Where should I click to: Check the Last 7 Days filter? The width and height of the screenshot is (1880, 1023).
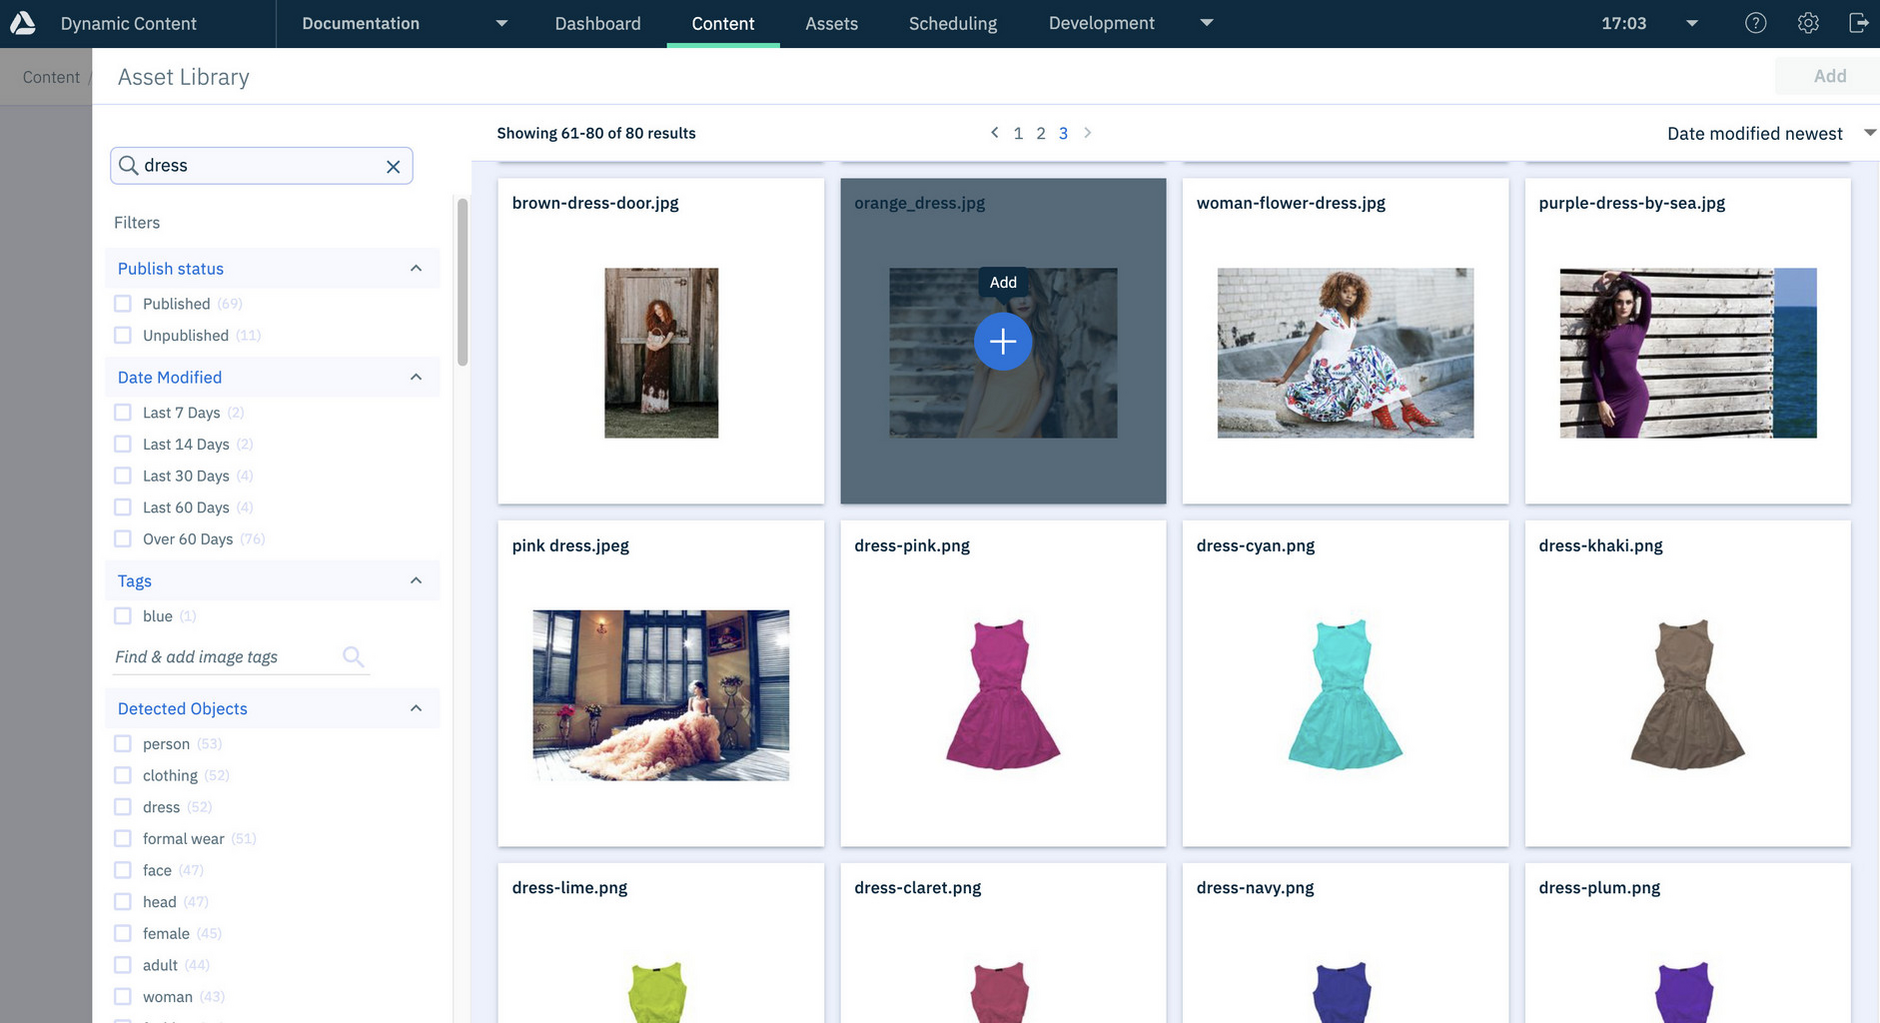coord(123,412)
